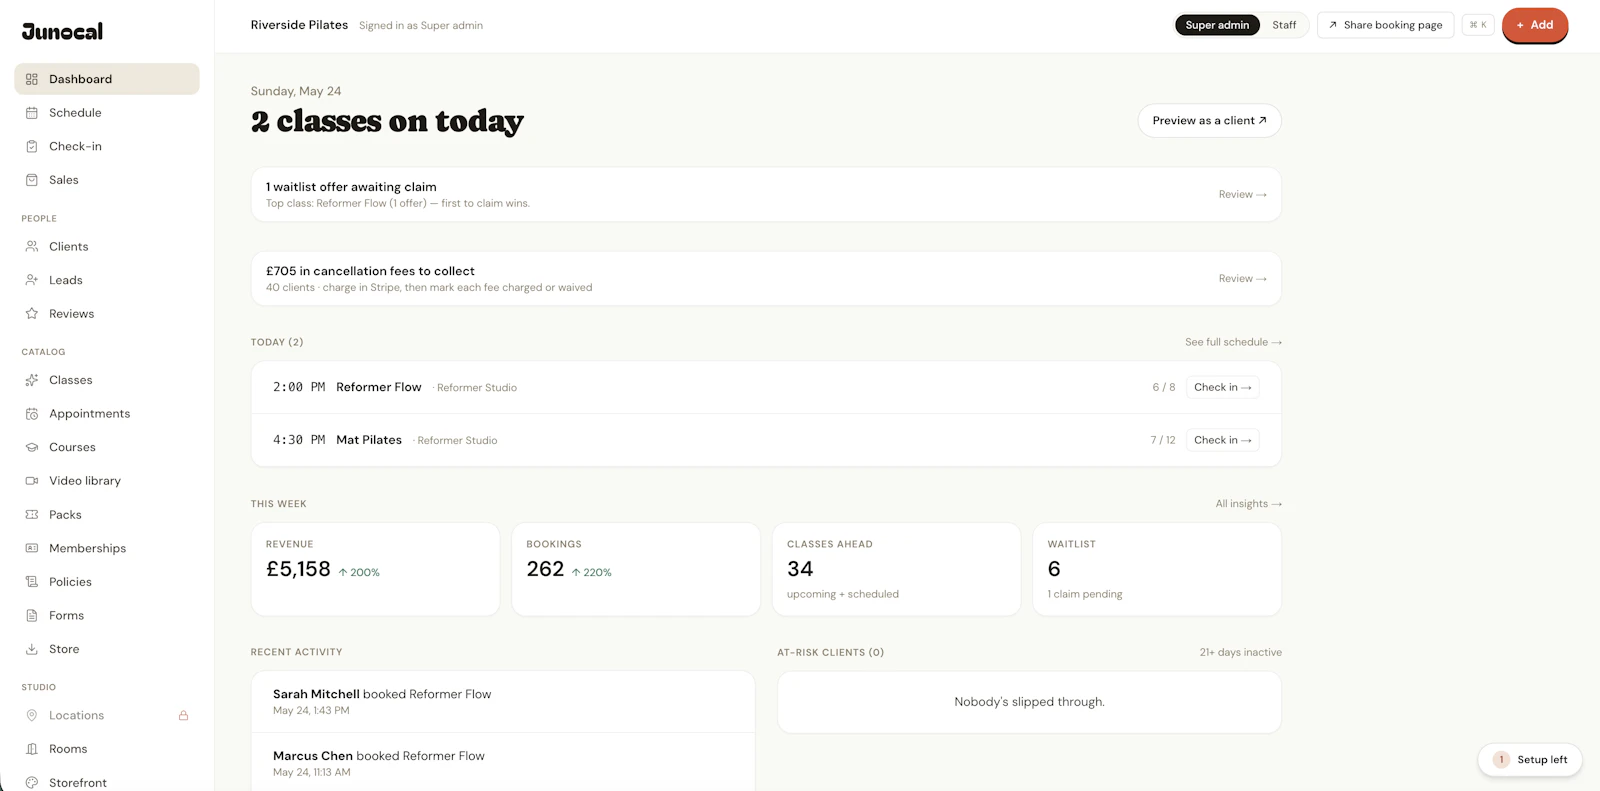Screen dimensions: 1600x791
Task: Click the Reviews star icon
Action: 32,314
